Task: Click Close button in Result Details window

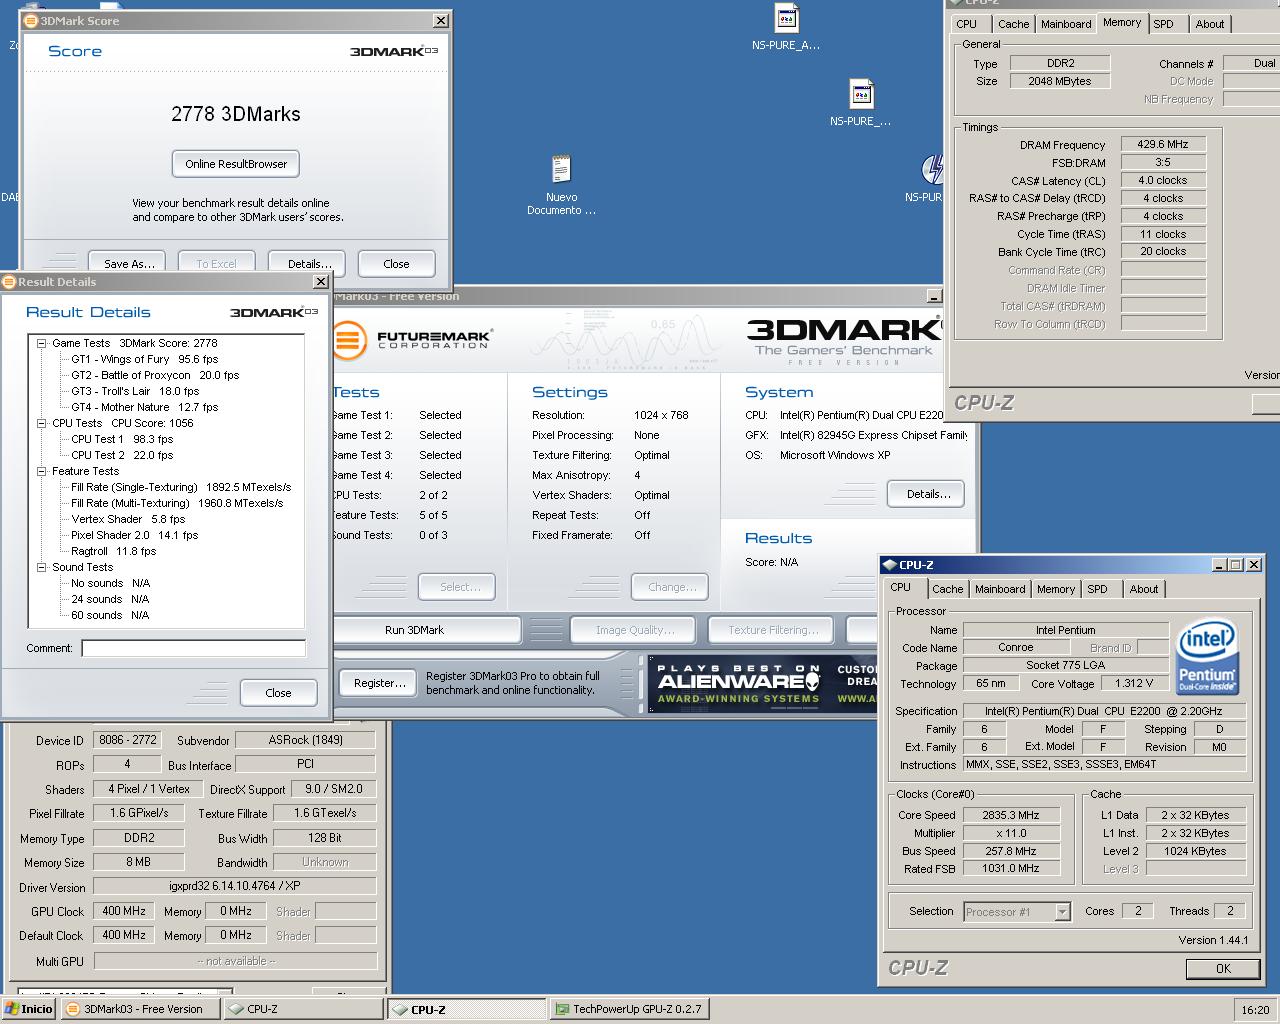Action: point(278,693)
